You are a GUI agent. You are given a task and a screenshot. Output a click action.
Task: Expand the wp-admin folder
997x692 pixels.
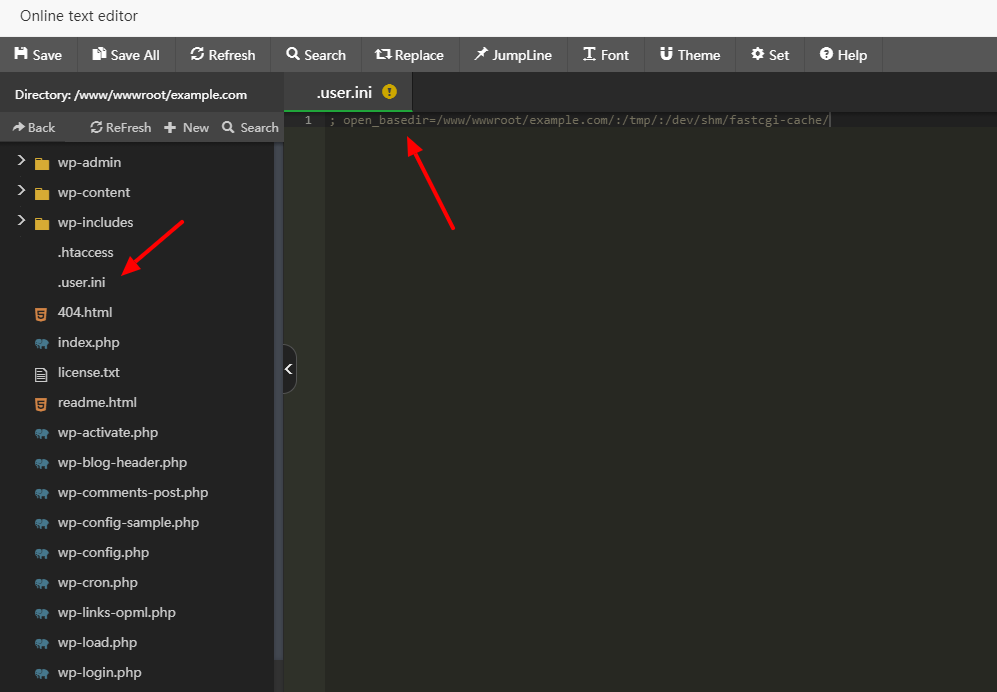pyautogui.click(x=21, y=162)
